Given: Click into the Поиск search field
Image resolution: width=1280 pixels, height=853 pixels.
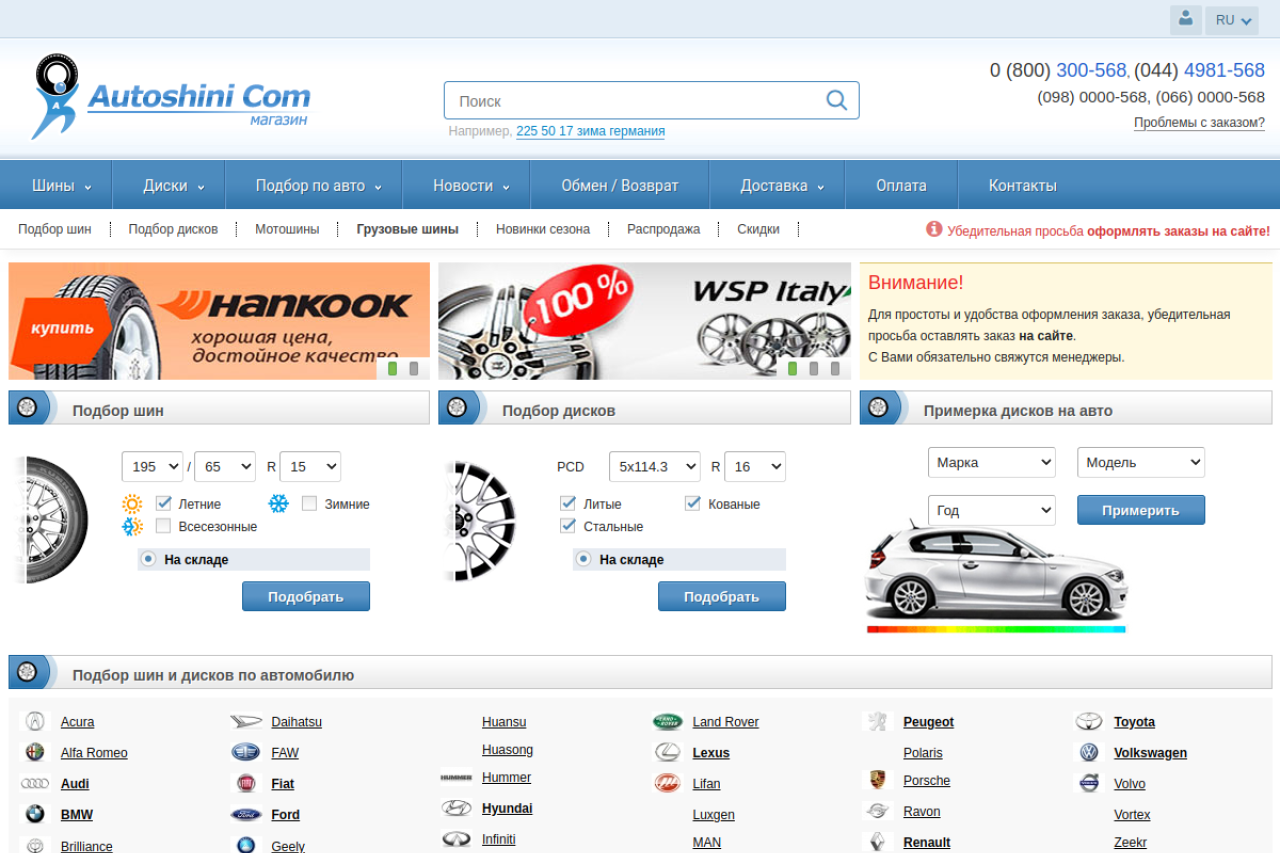Looking at the screenshot, I should pos(635,101).
